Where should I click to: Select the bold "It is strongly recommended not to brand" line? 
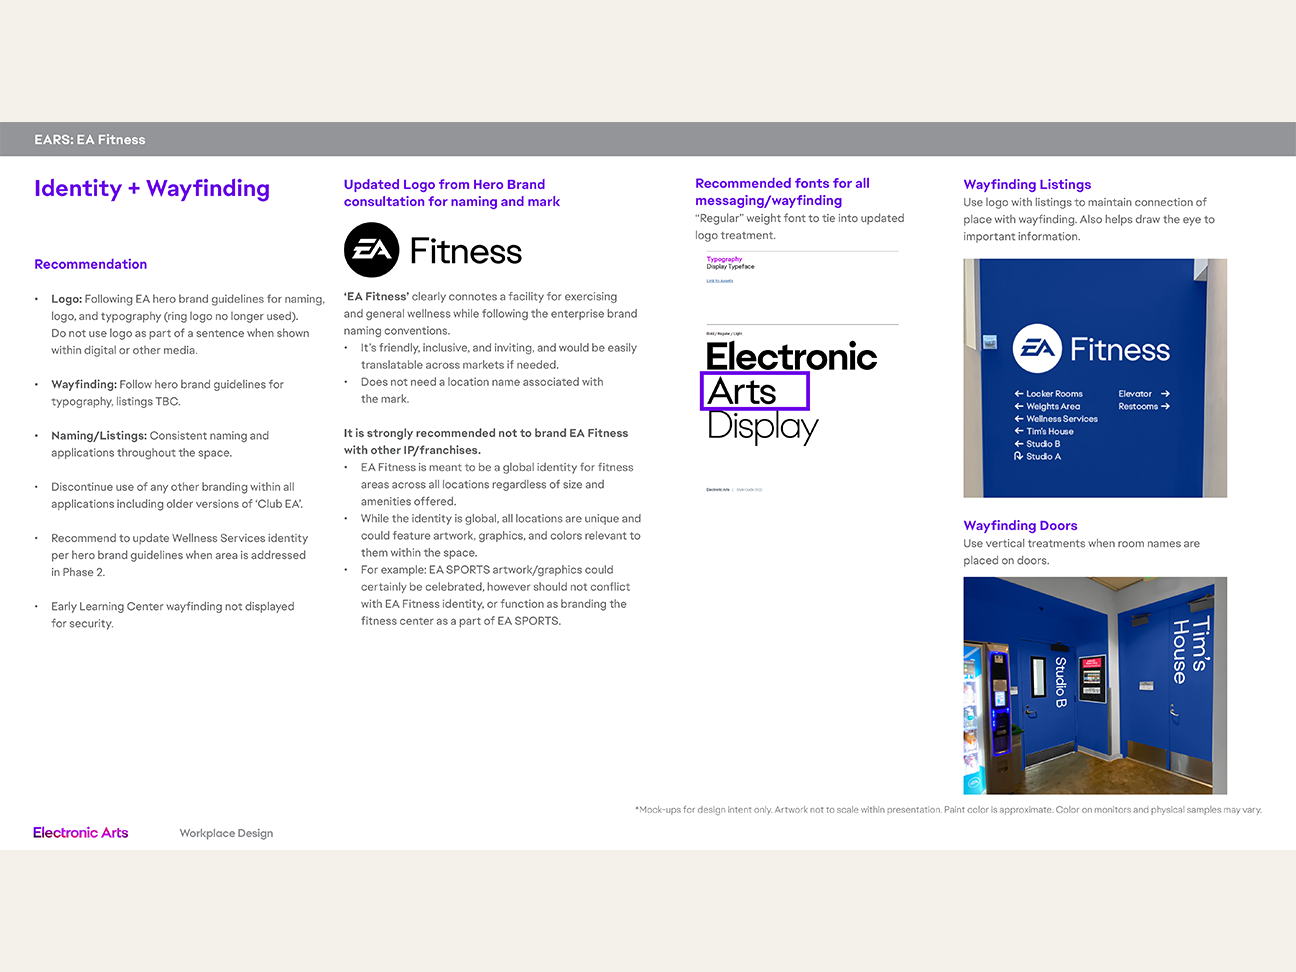point(486,442)
